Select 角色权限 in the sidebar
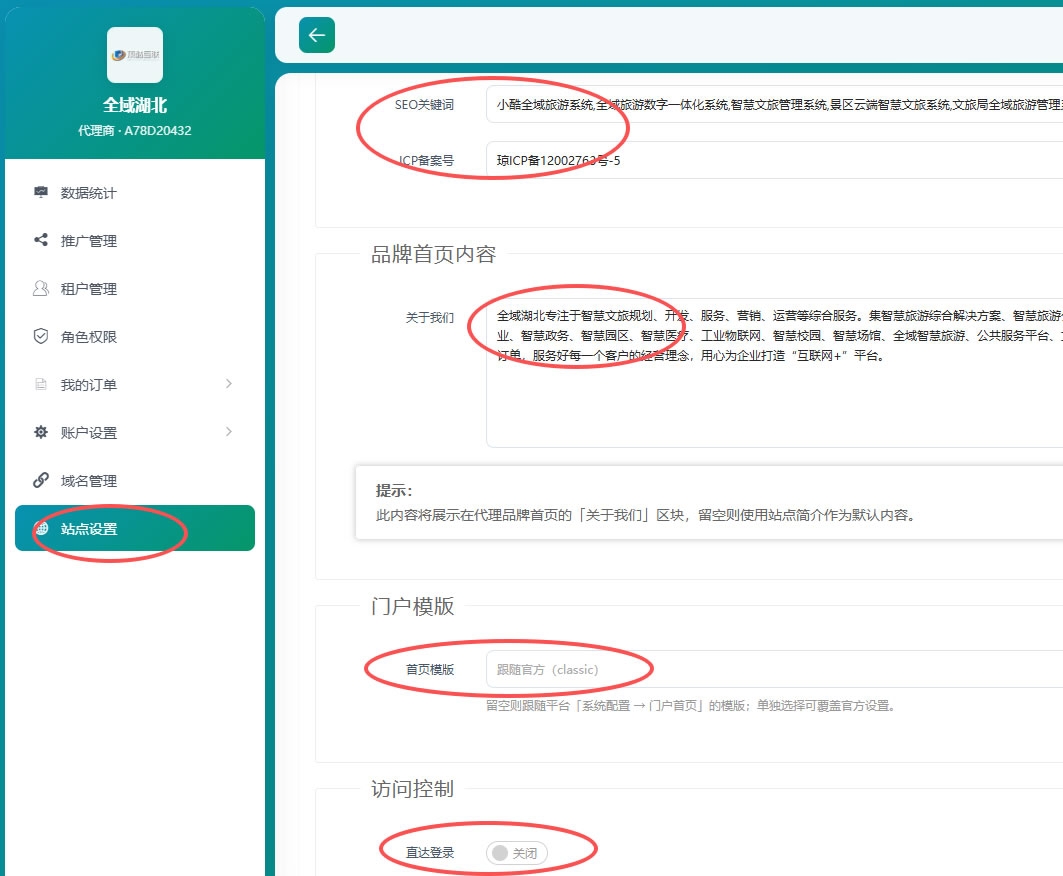 tap(135, 337)
